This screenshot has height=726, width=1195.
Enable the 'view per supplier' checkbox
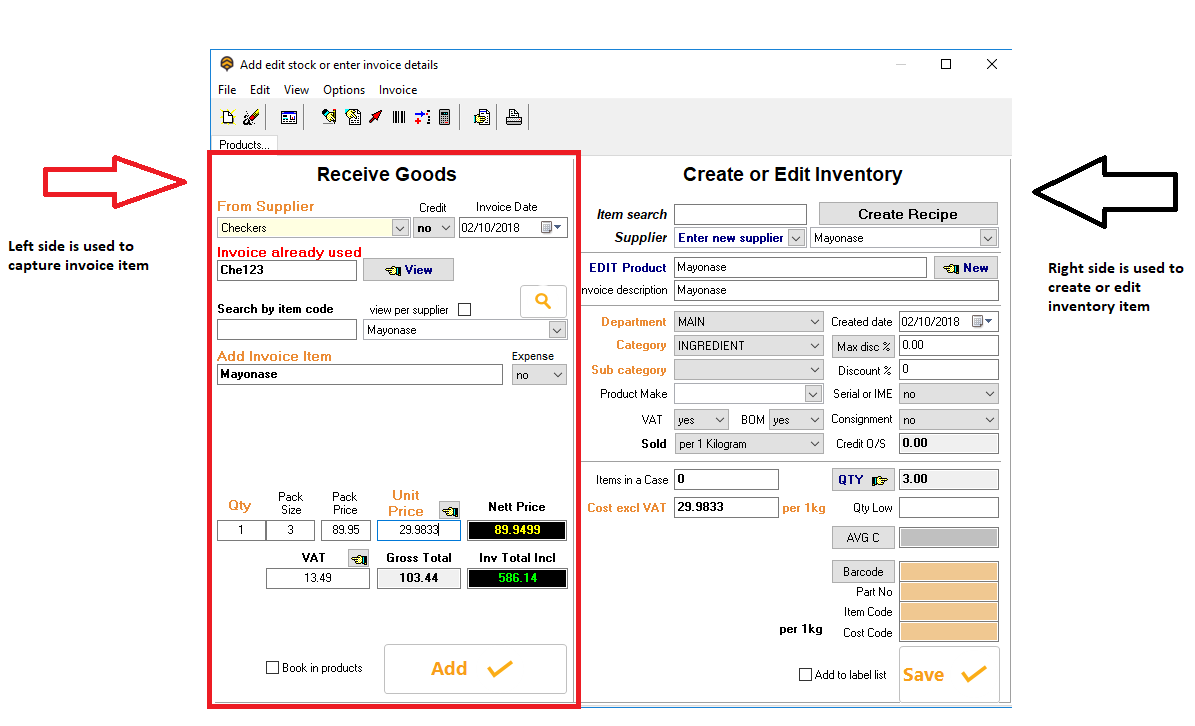(x=464, y=310)
